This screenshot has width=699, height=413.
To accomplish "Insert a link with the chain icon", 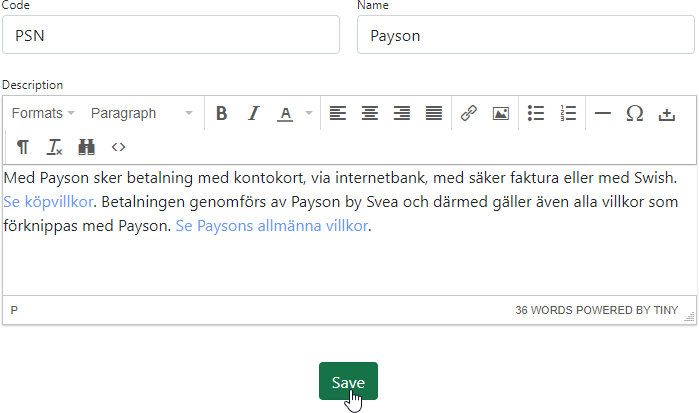I will point(468,114).
